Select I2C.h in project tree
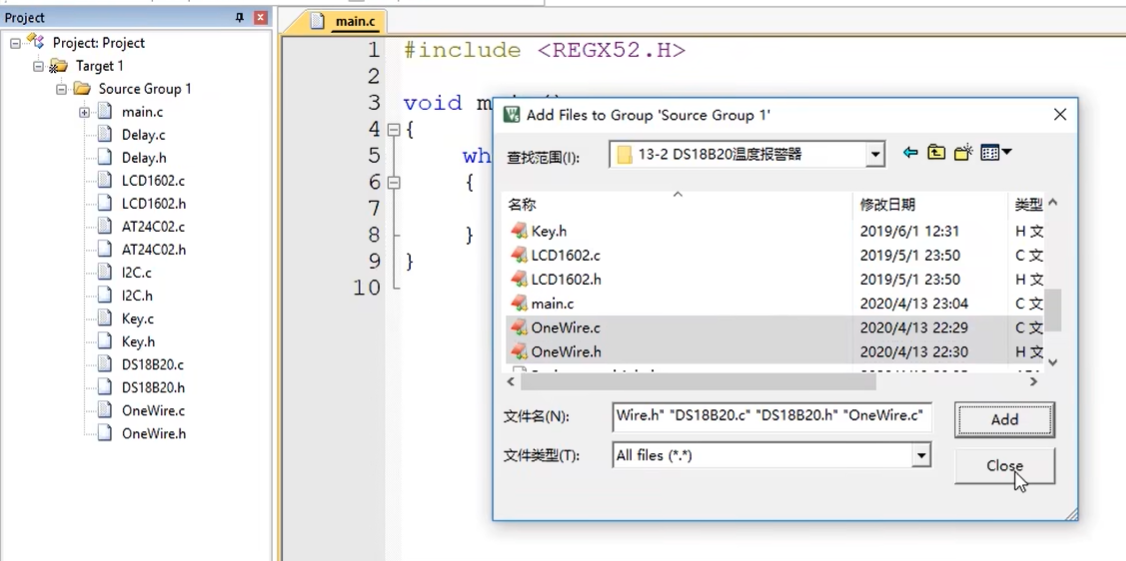 [137, 296]
